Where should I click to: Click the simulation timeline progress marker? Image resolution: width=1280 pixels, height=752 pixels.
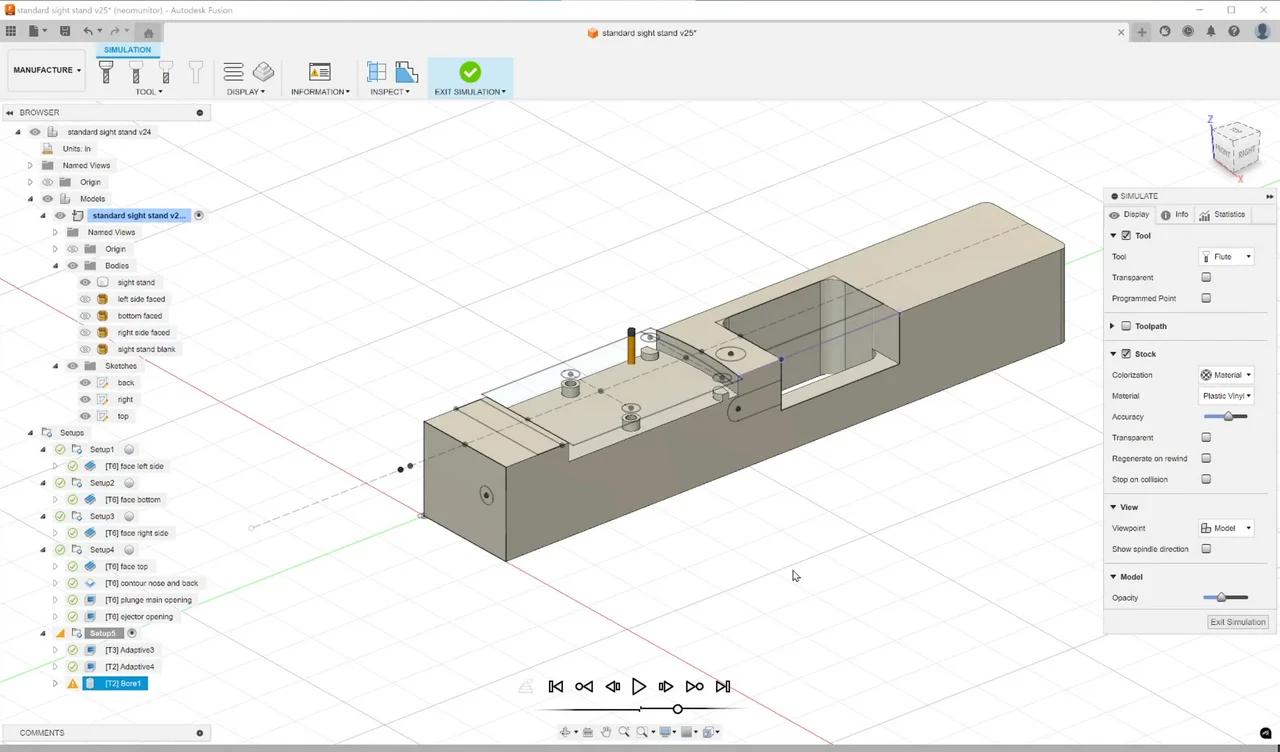click(678, 709)
